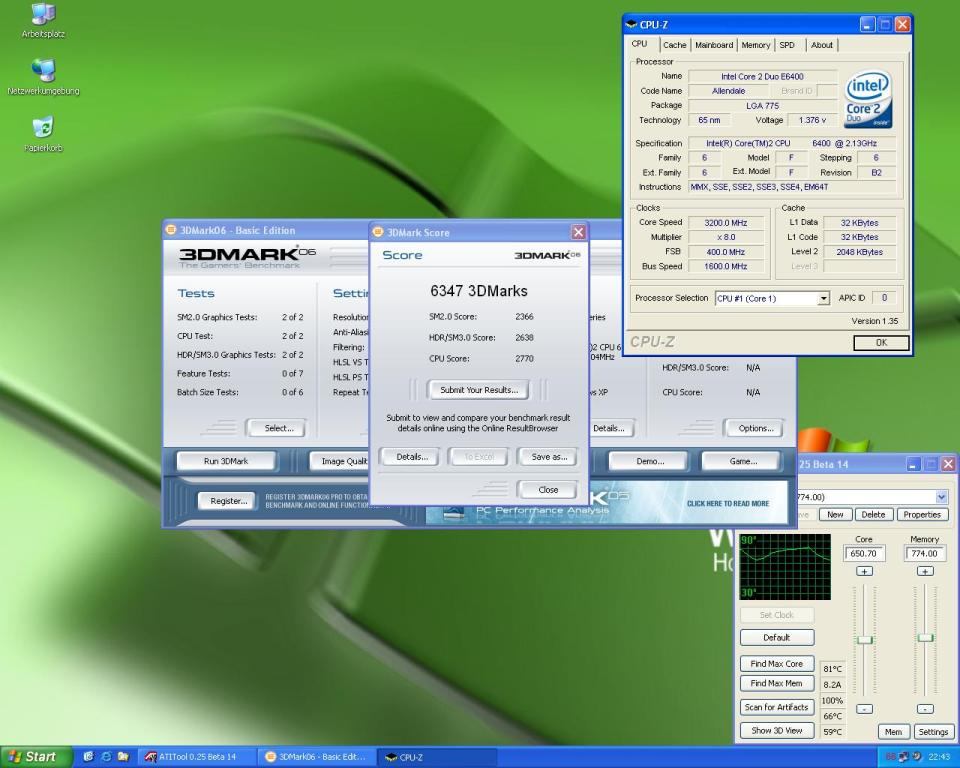Click the Game button in 3DMark06
The image size is (960, 768).
[x=743, y=461]
